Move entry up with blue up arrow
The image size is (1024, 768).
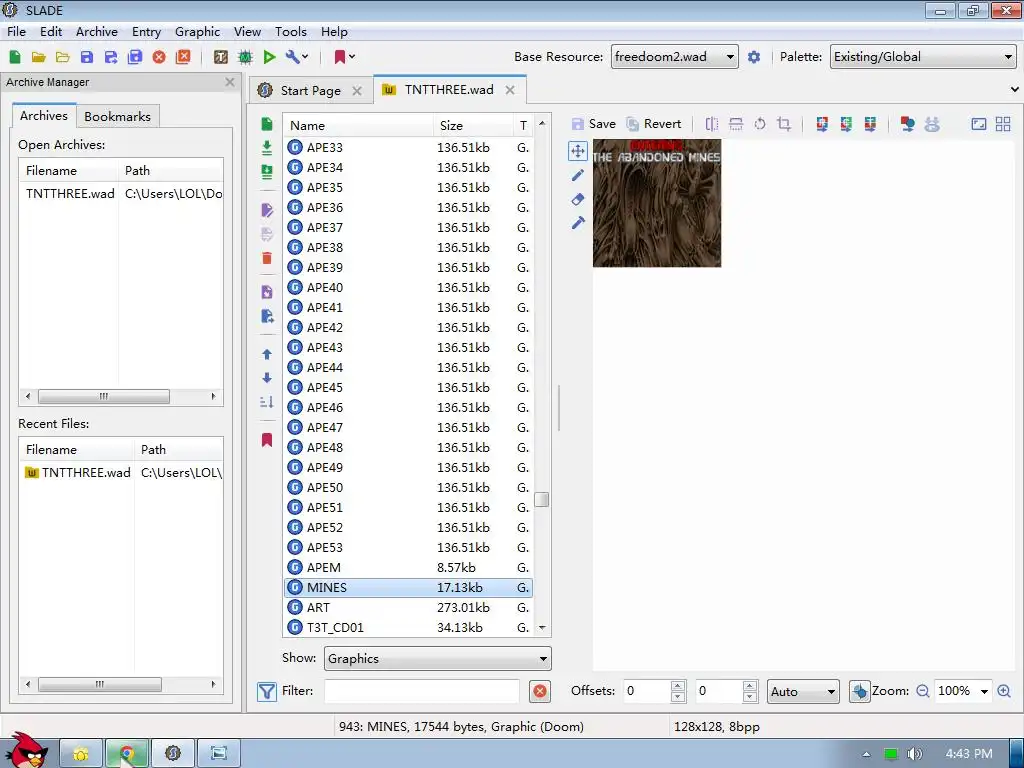coord(266,354)
